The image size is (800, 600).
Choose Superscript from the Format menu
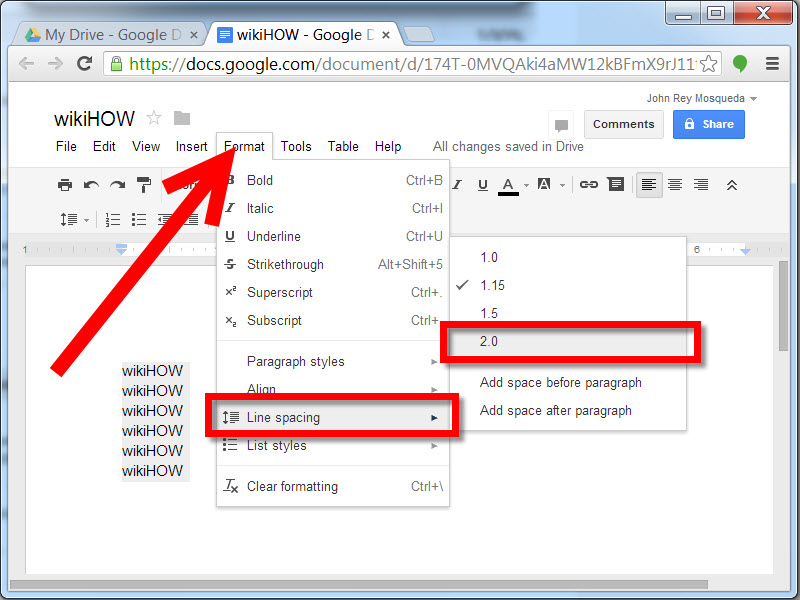[333, 292]
